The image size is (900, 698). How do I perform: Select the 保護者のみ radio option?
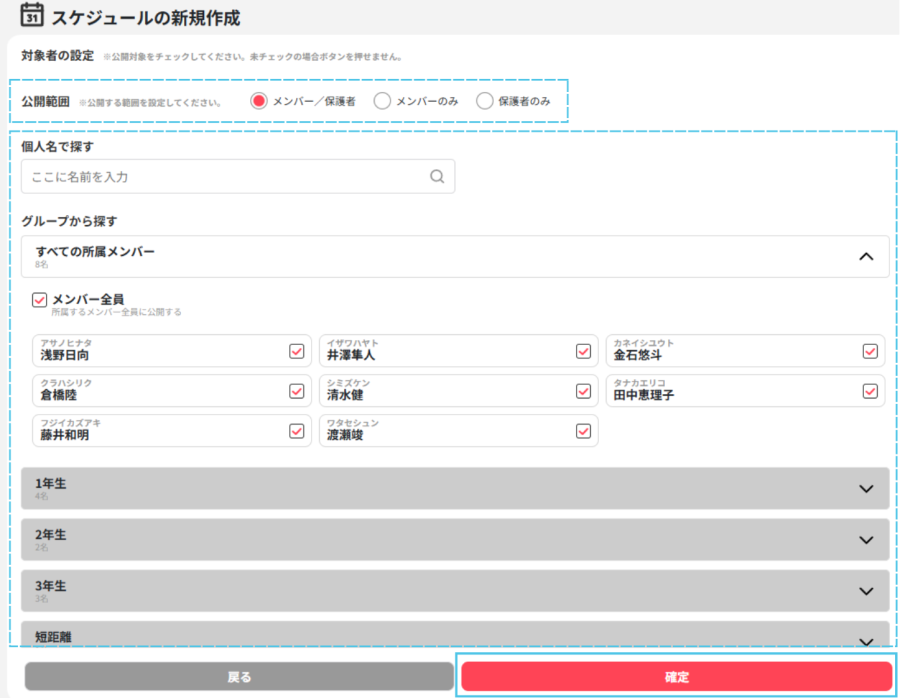tap(485, 101)
